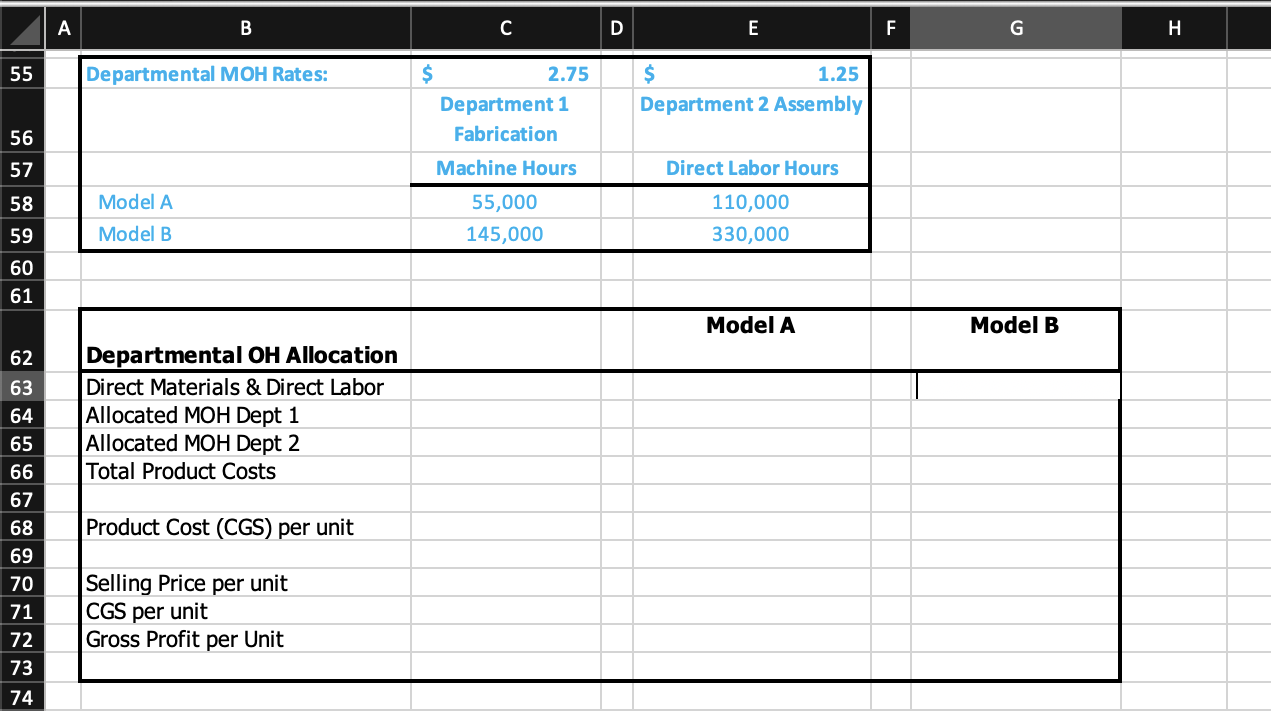Select row 70 header
The height and width of the screenshot is (711, 1271).
tap(23, 583)
